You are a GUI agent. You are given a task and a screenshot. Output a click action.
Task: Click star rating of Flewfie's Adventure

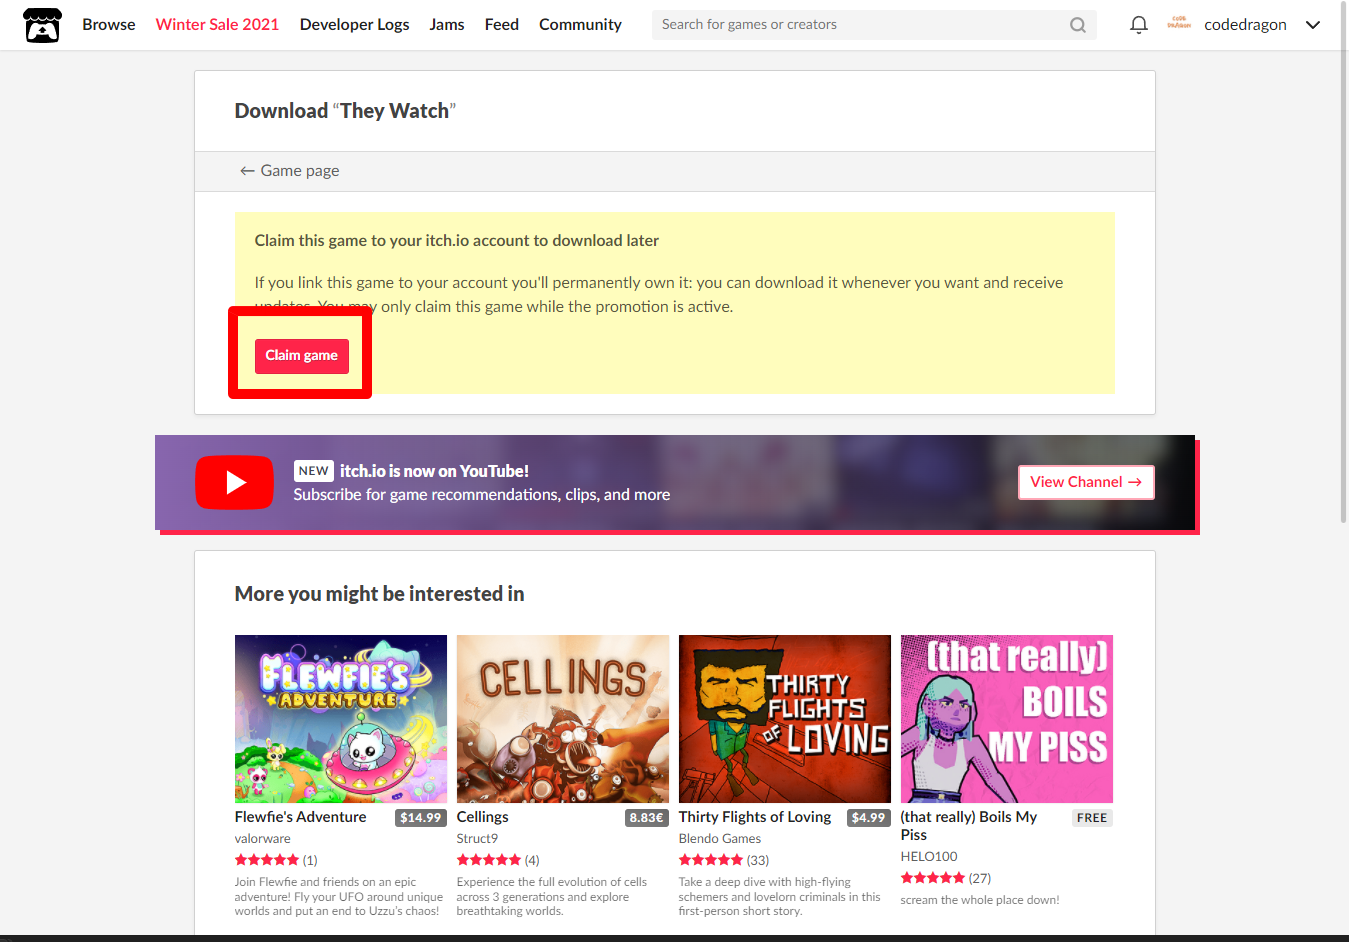(x=267, y=860)
